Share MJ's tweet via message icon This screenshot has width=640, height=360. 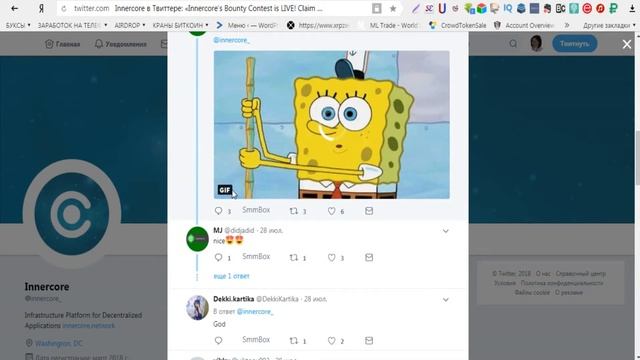[x=369, y=257]
